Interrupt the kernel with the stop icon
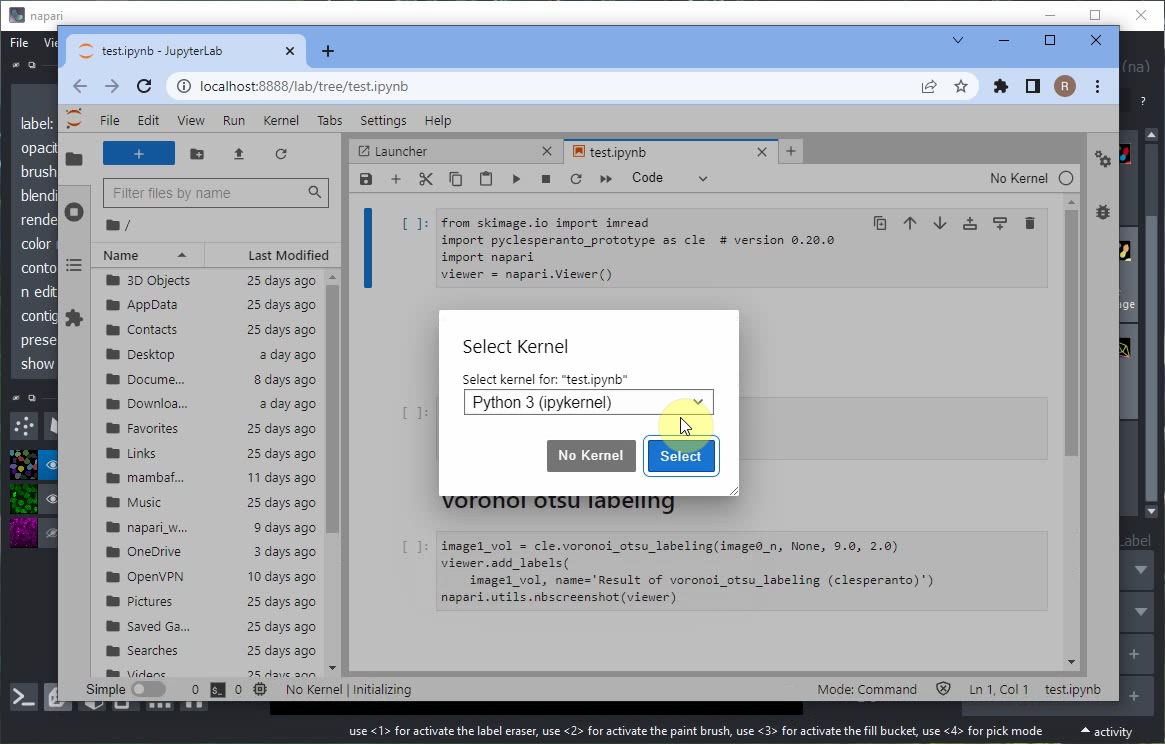1165x744 pixels. pyautogui.click(x=546, y=179)
